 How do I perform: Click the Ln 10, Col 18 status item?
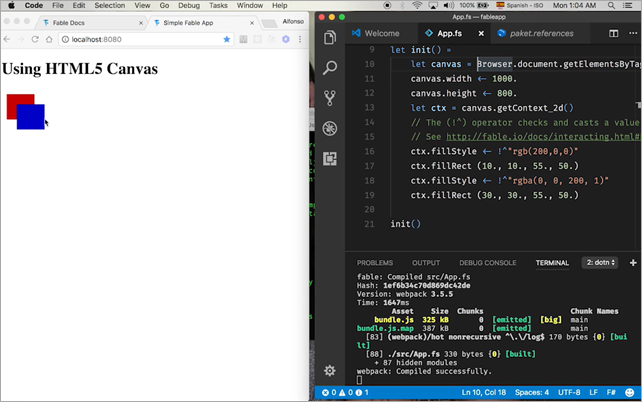pyautogui.click(x=484, y=393)
